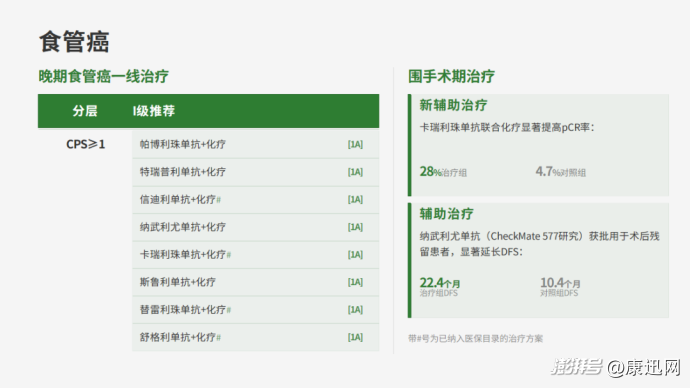Click card title 辅助治疗

point(446,214)
